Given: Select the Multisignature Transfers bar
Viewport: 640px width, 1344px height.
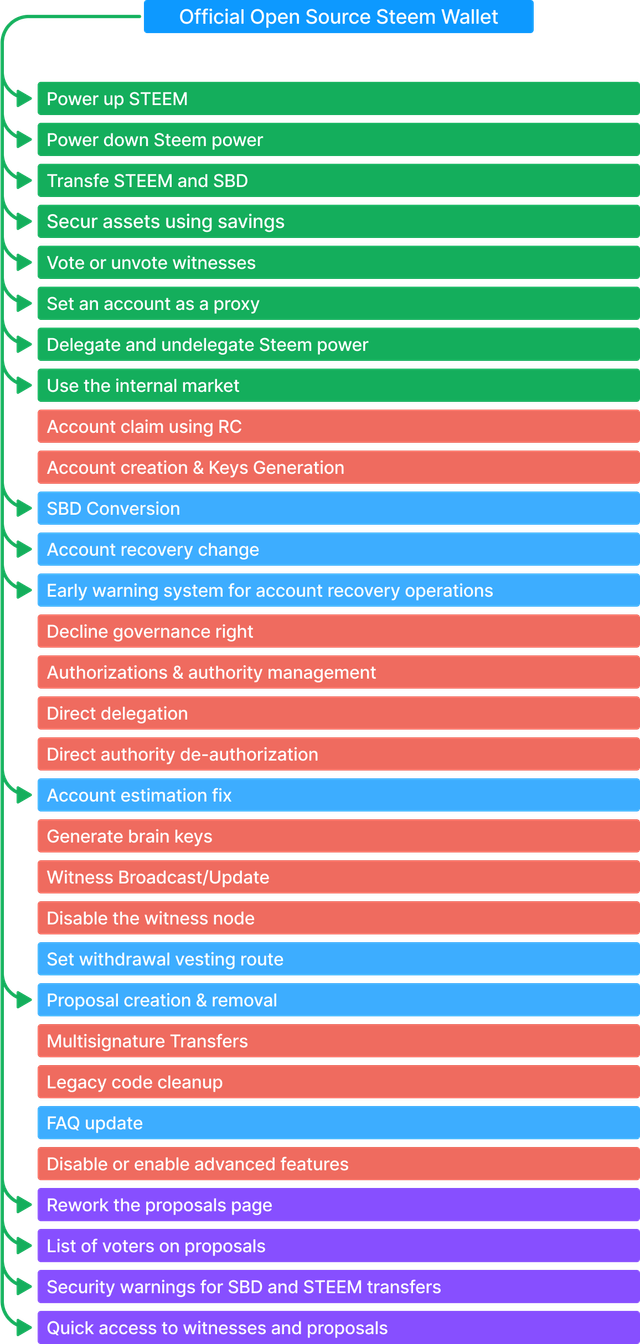Looking at the screenshot, I should [338, 1042].
